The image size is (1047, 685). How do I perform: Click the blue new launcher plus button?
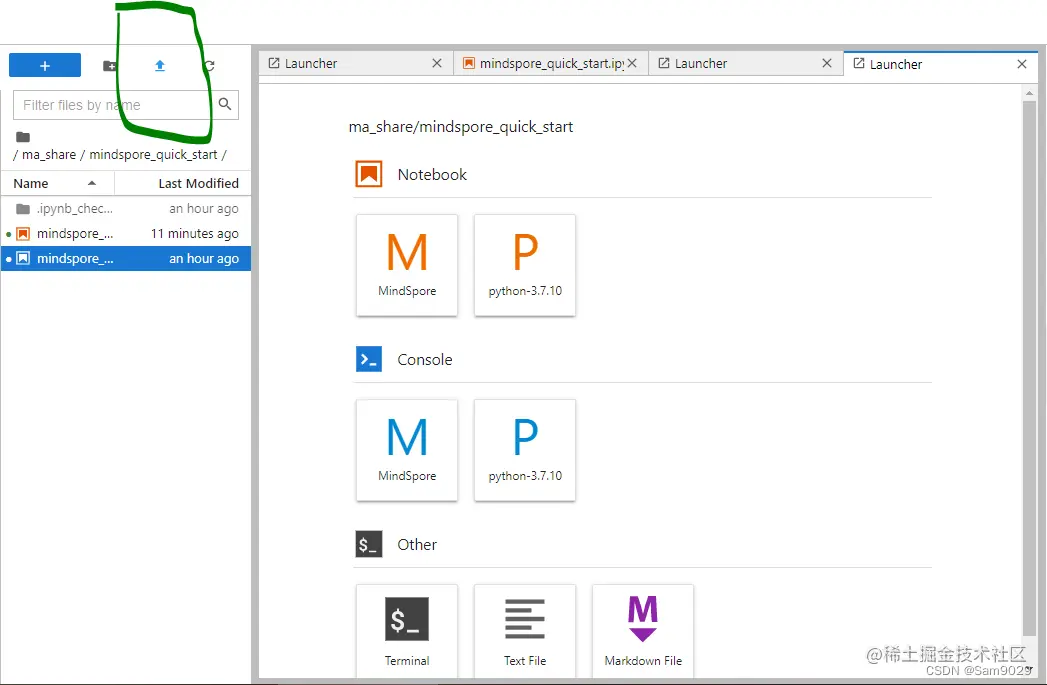click(x=45, y=65)
